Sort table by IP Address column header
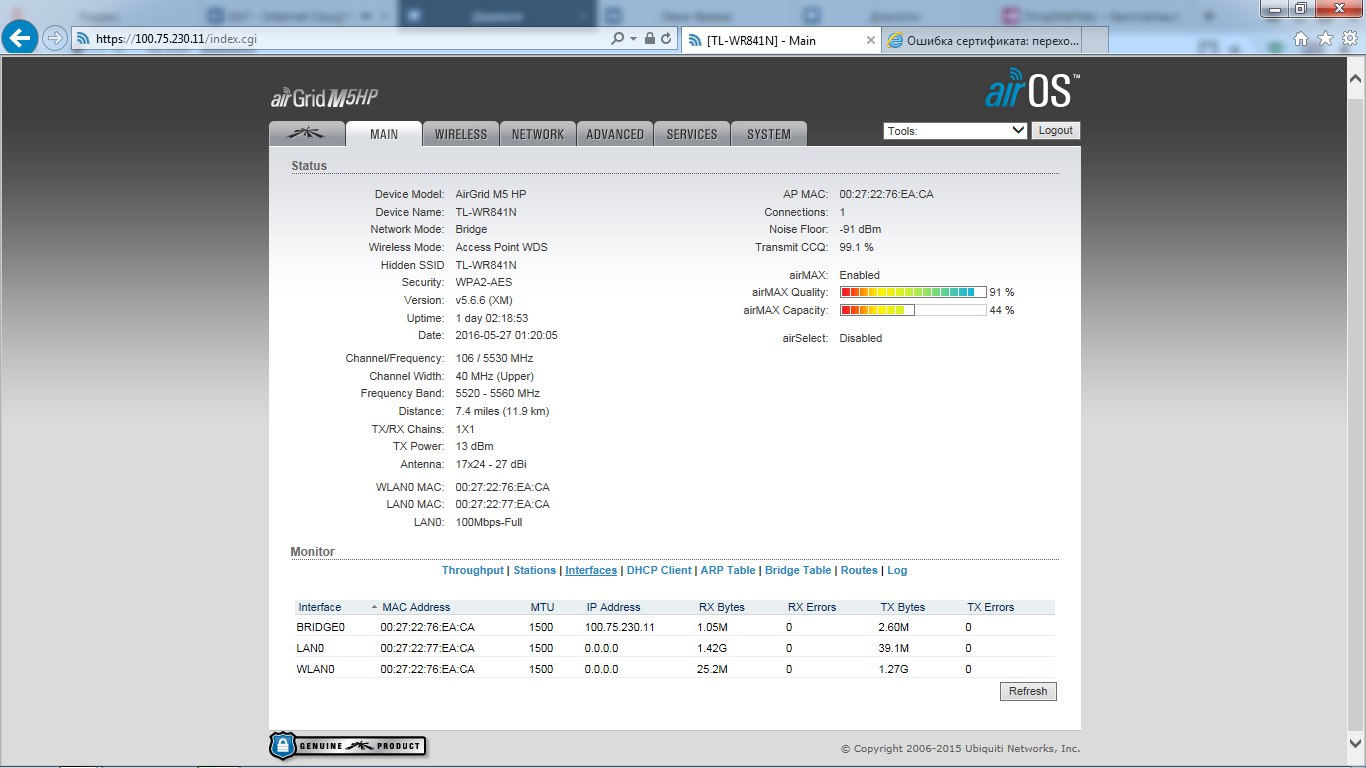Screen dimensions: 1366x768 tap(613, 607)
